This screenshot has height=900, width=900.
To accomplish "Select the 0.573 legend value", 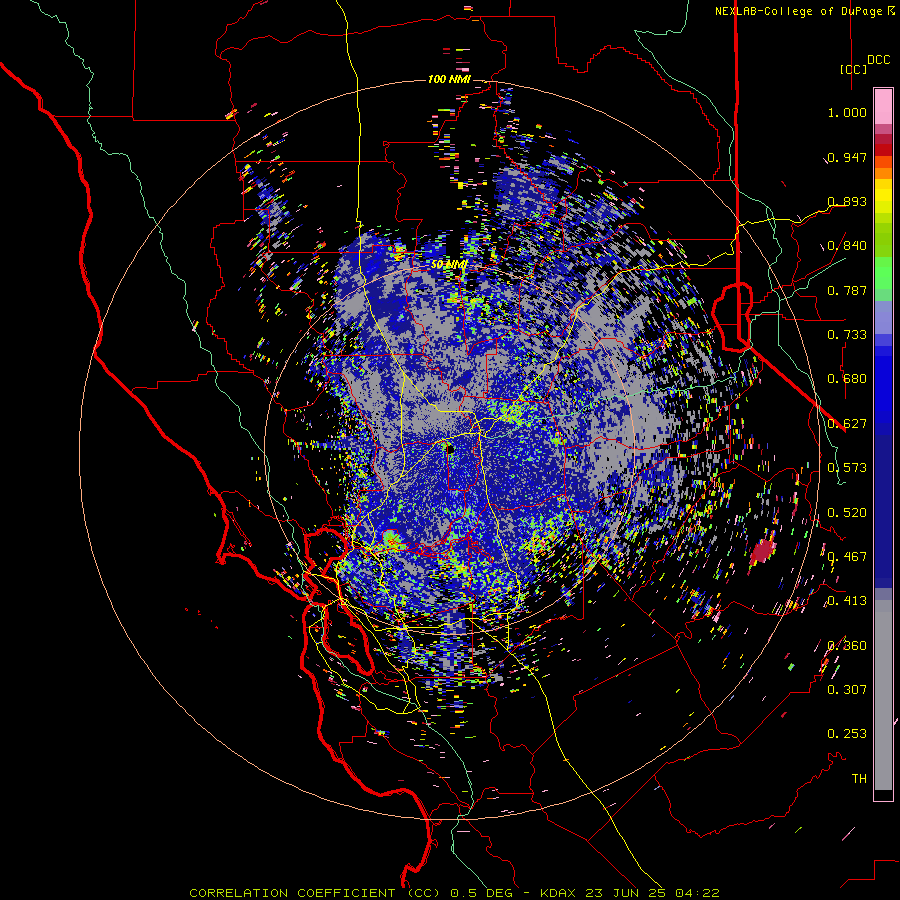I will coord(847,468).
